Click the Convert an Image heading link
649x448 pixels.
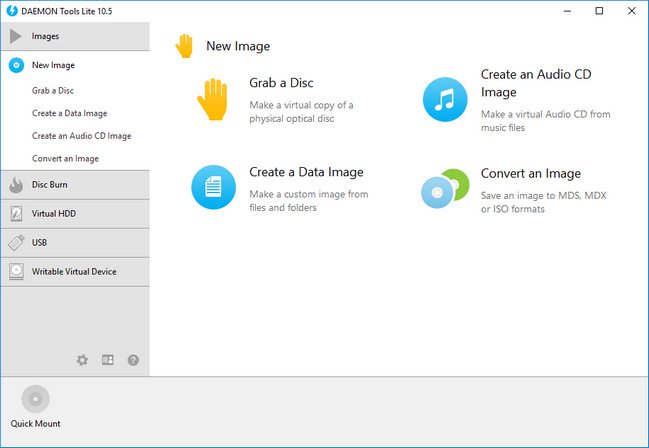530,174
